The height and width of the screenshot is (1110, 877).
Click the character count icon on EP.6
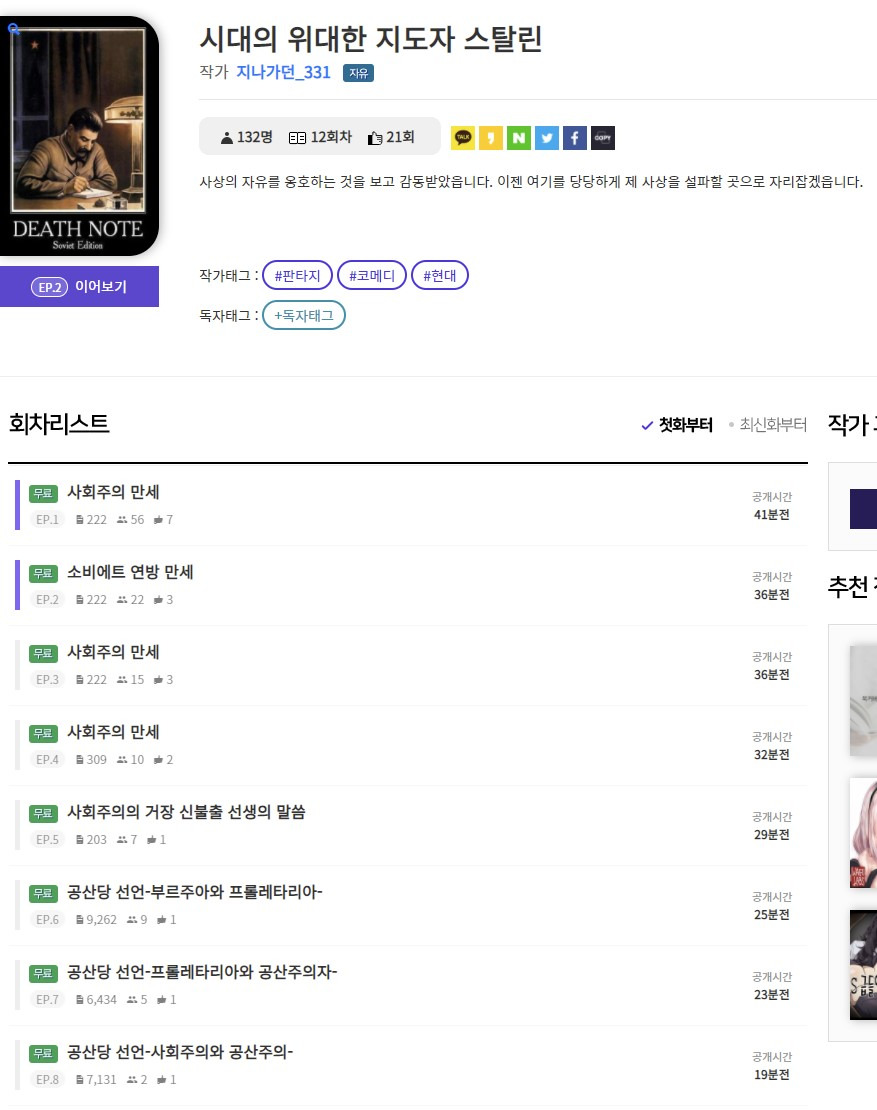80,920
